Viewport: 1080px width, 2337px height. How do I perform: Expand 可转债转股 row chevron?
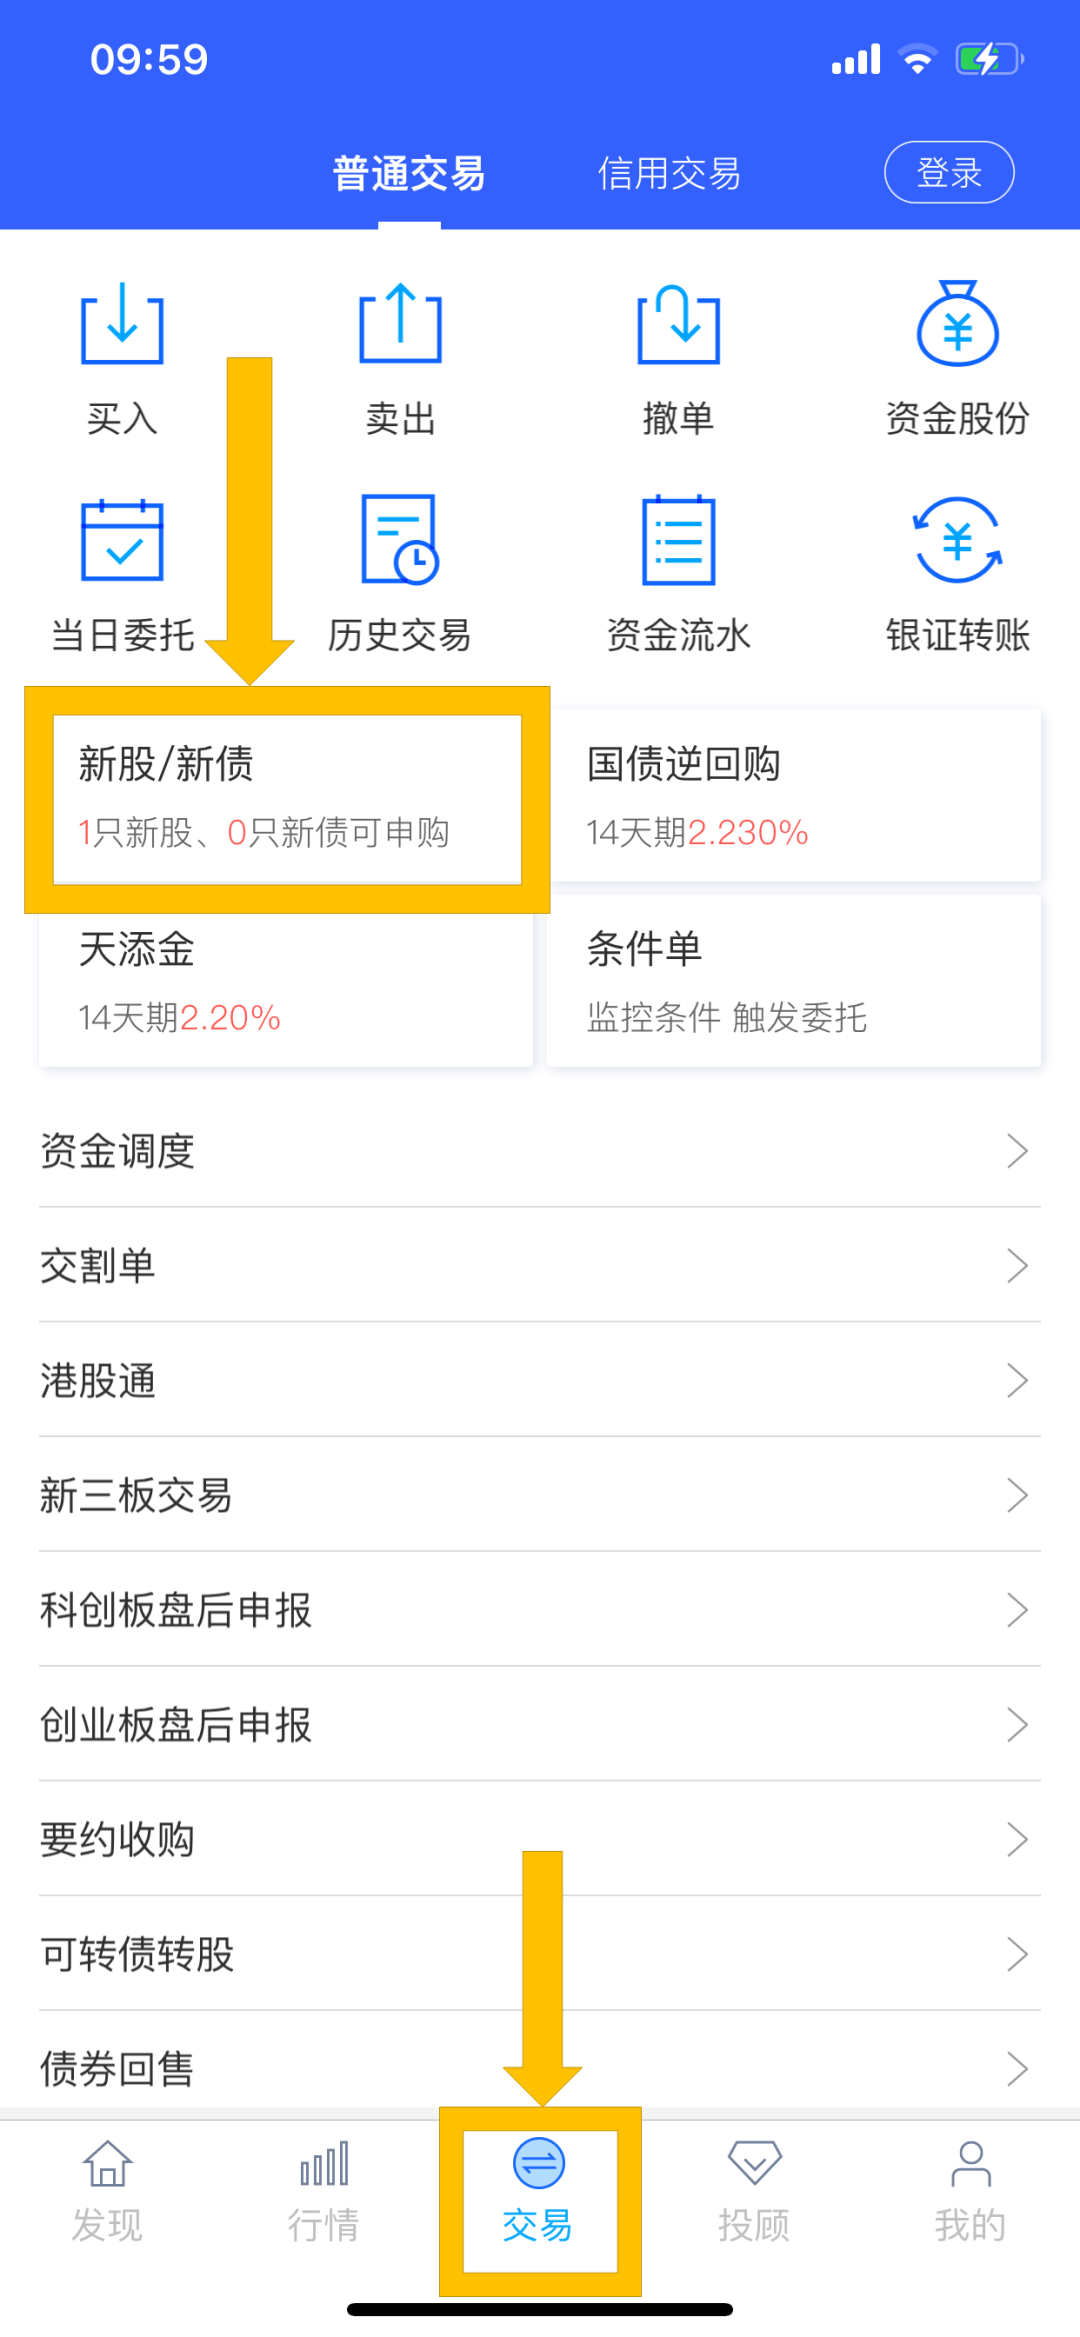pos(1017,1954)
